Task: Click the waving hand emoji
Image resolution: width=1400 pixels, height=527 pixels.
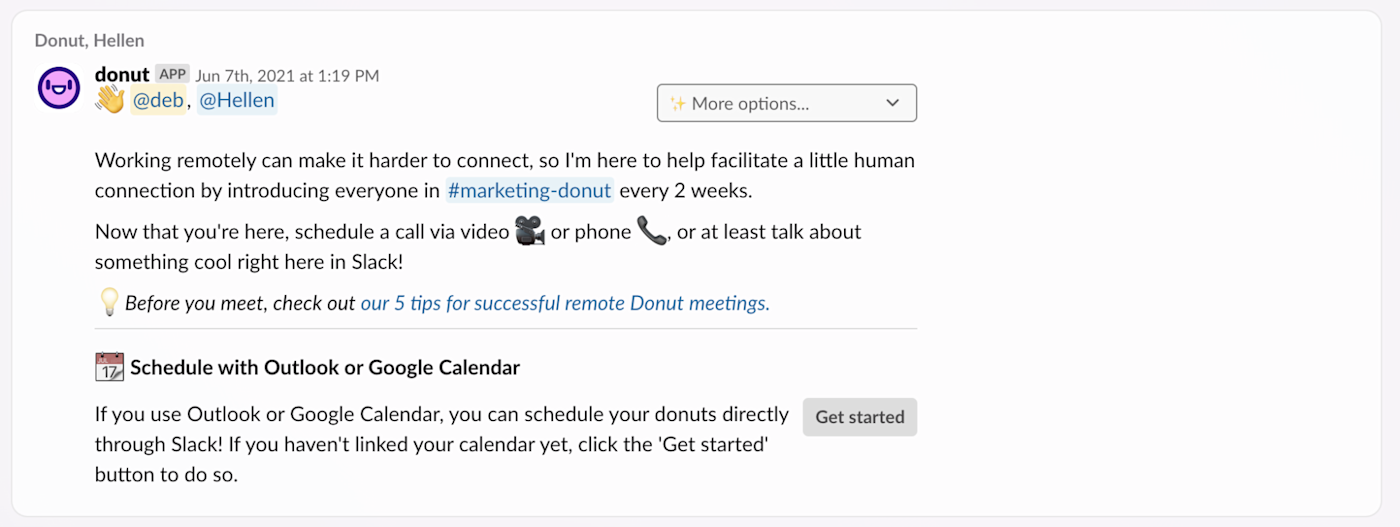Action: coord(109,100)
